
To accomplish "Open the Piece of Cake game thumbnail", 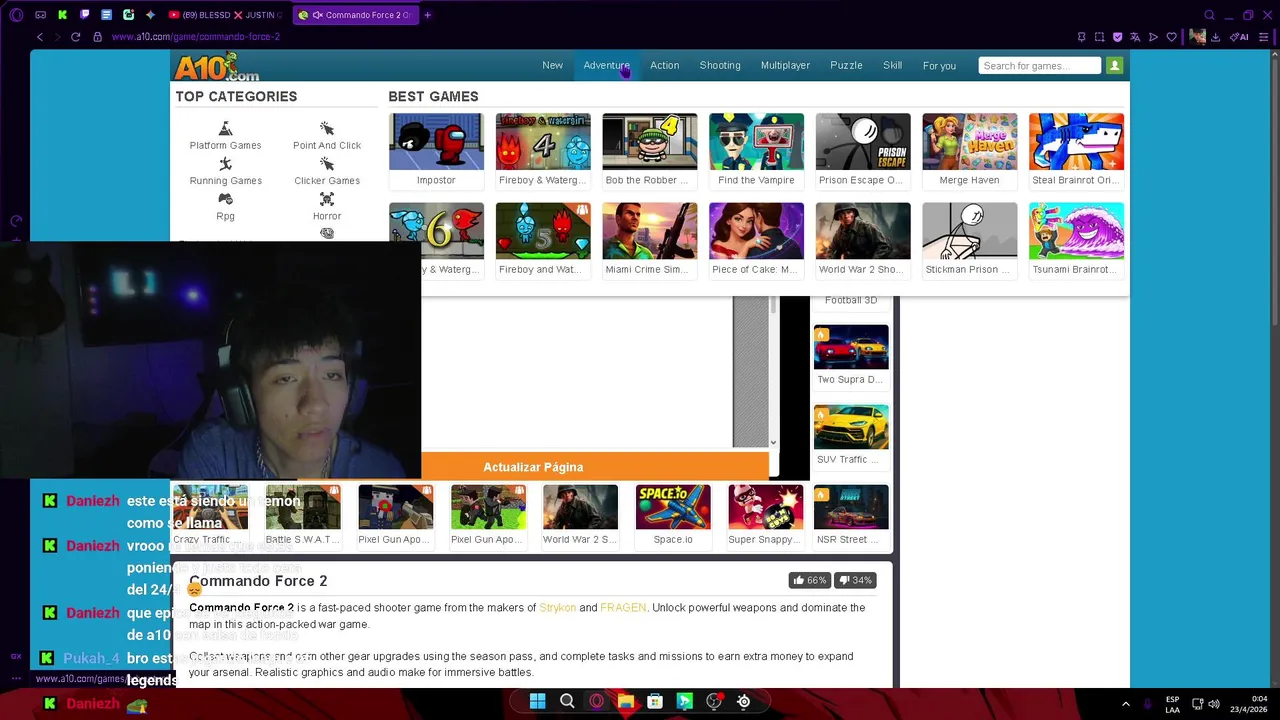I will (756, 231).
